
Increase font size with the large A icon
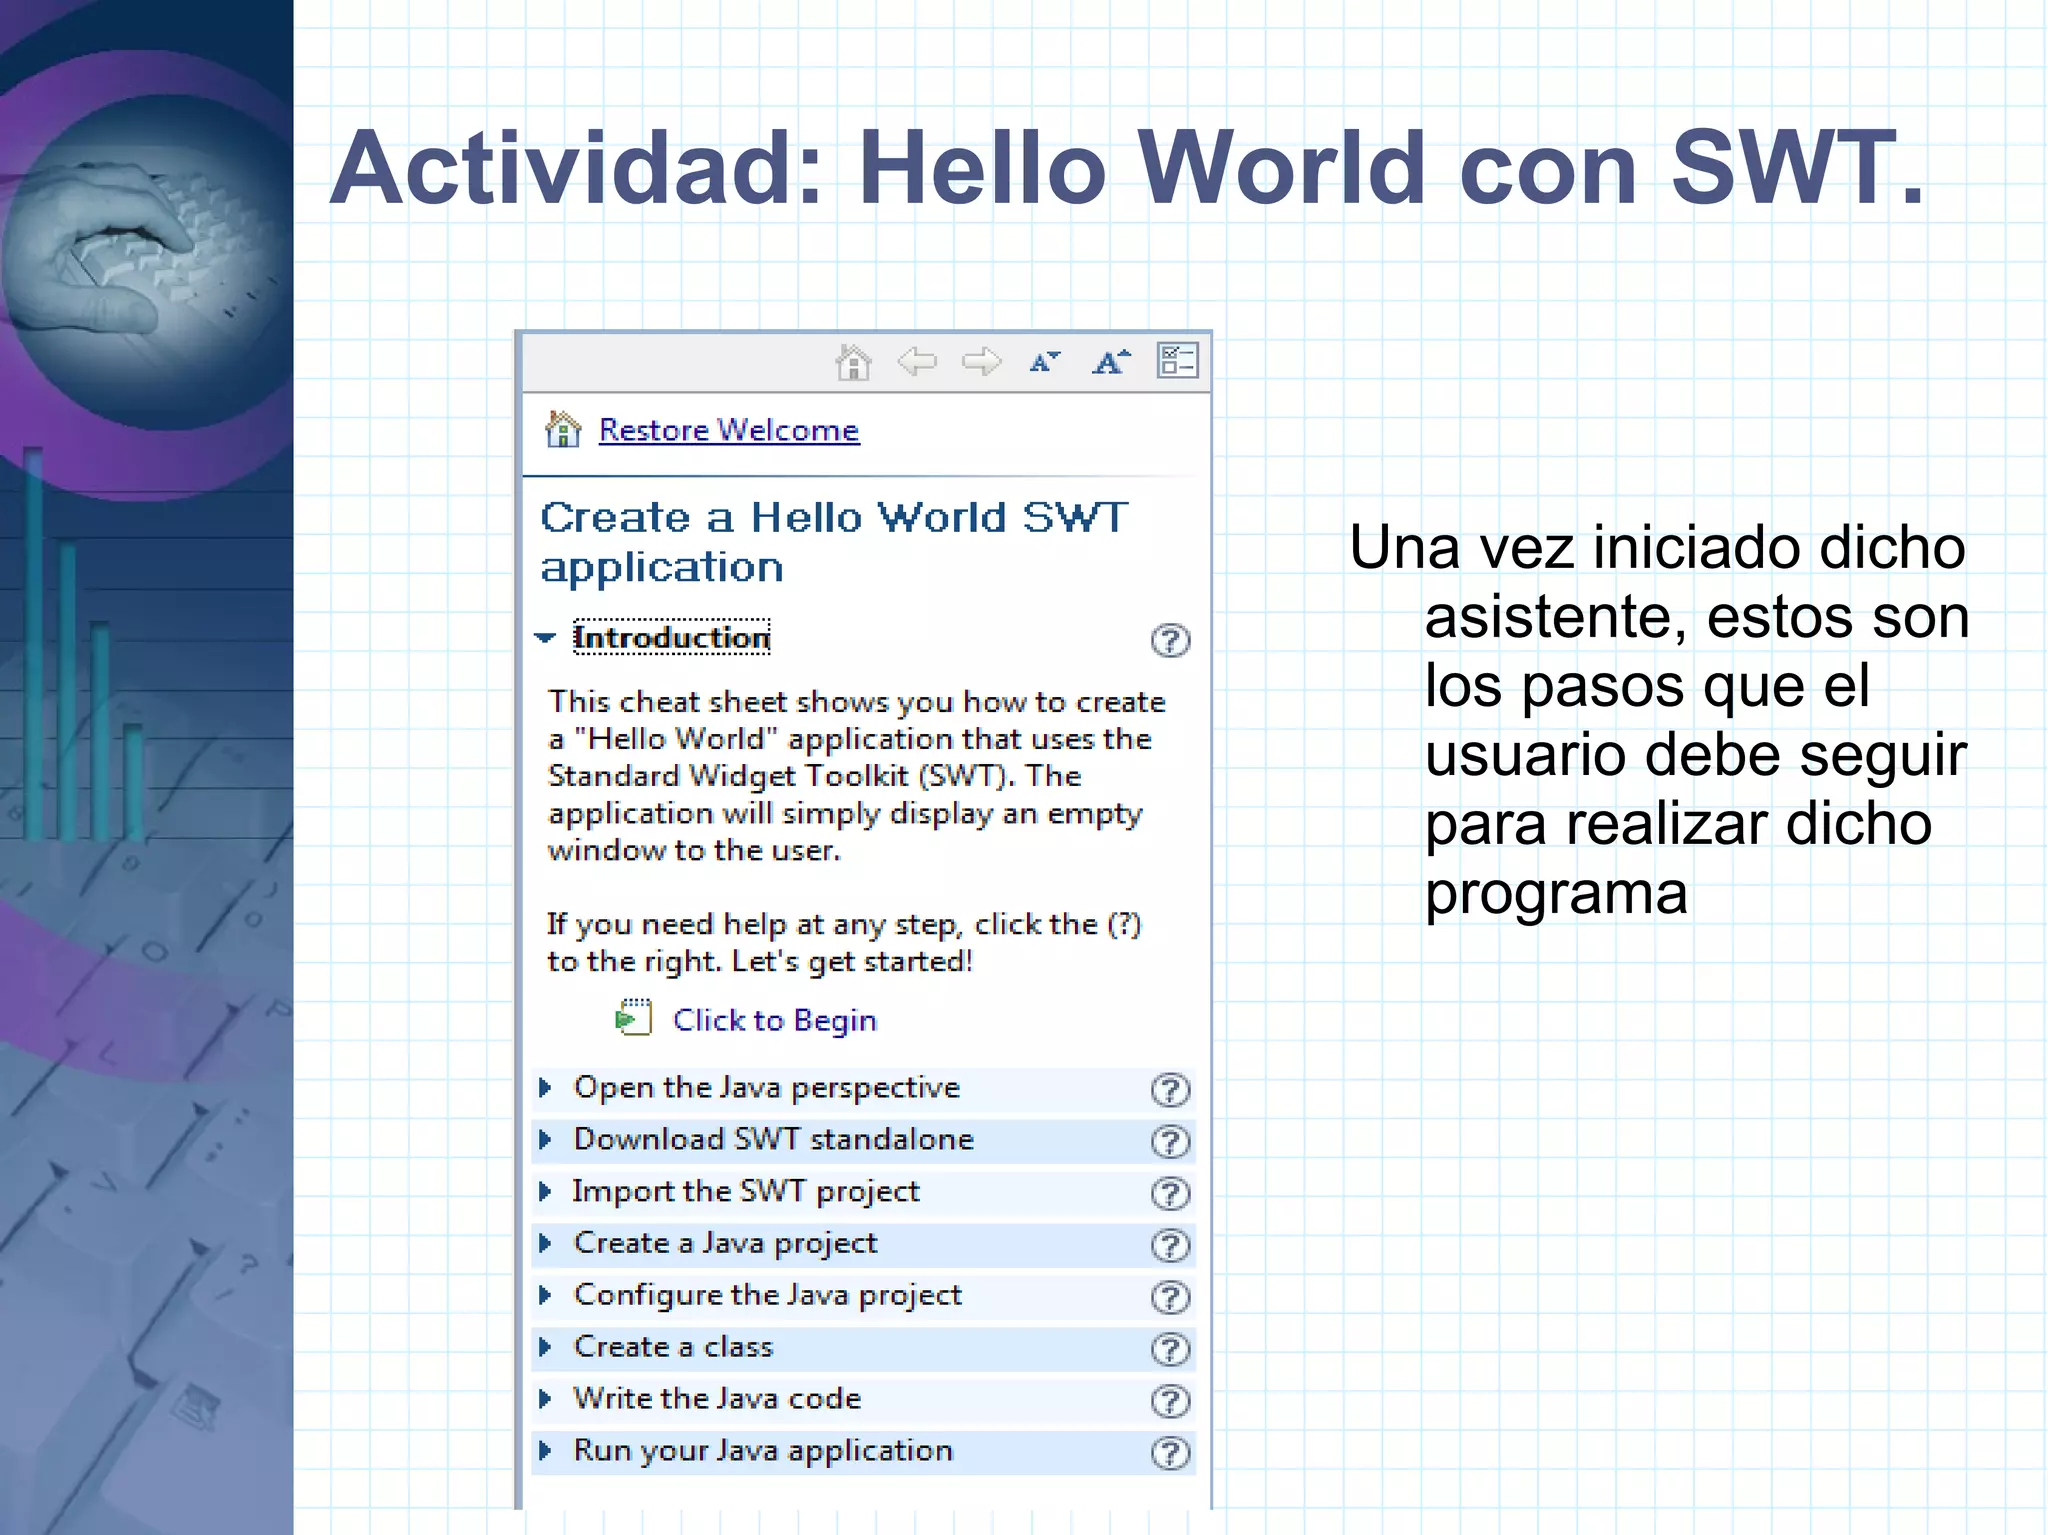(1110, 361)
